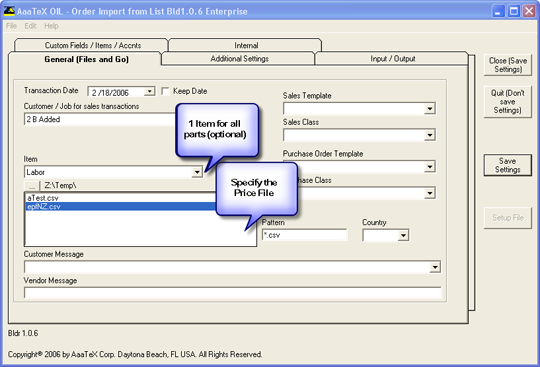Click the Transaction Date value 2/18/2006
The image size is (540, 367).
pyautogui.click(x=110, y=92)
